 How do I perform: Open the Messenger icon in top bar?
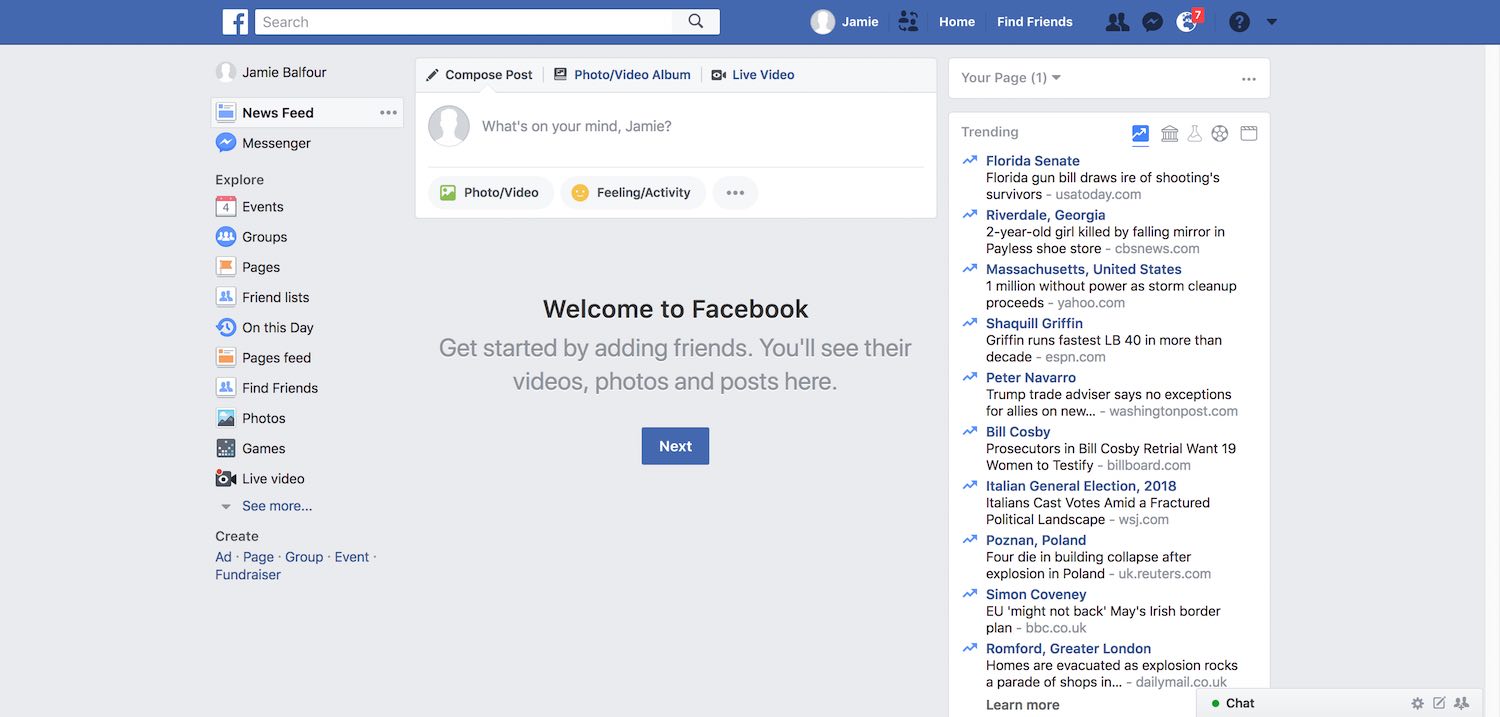click(x=1152, y=21)
